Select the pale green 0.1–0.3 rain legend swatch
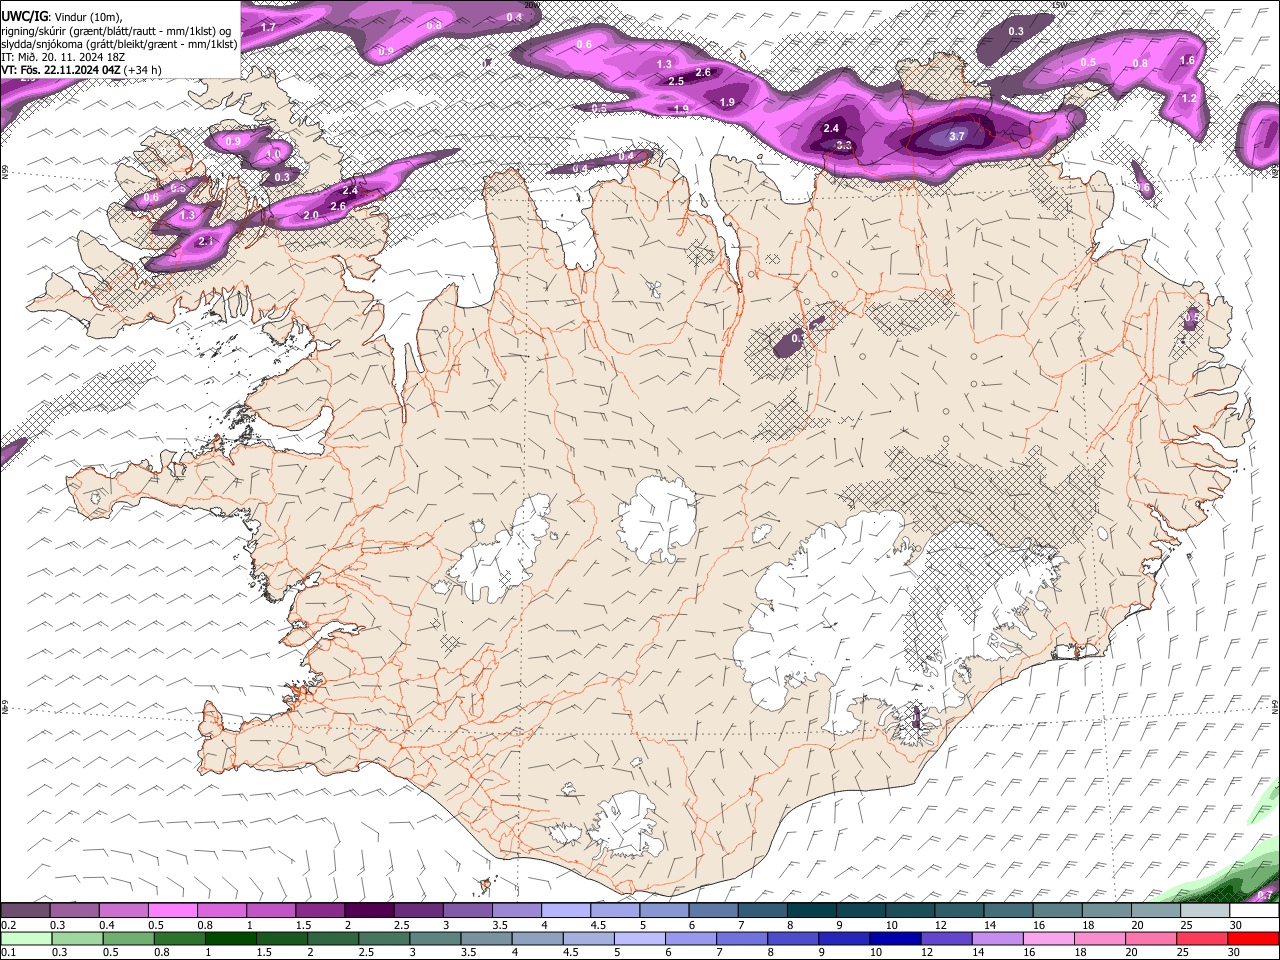 25,939
